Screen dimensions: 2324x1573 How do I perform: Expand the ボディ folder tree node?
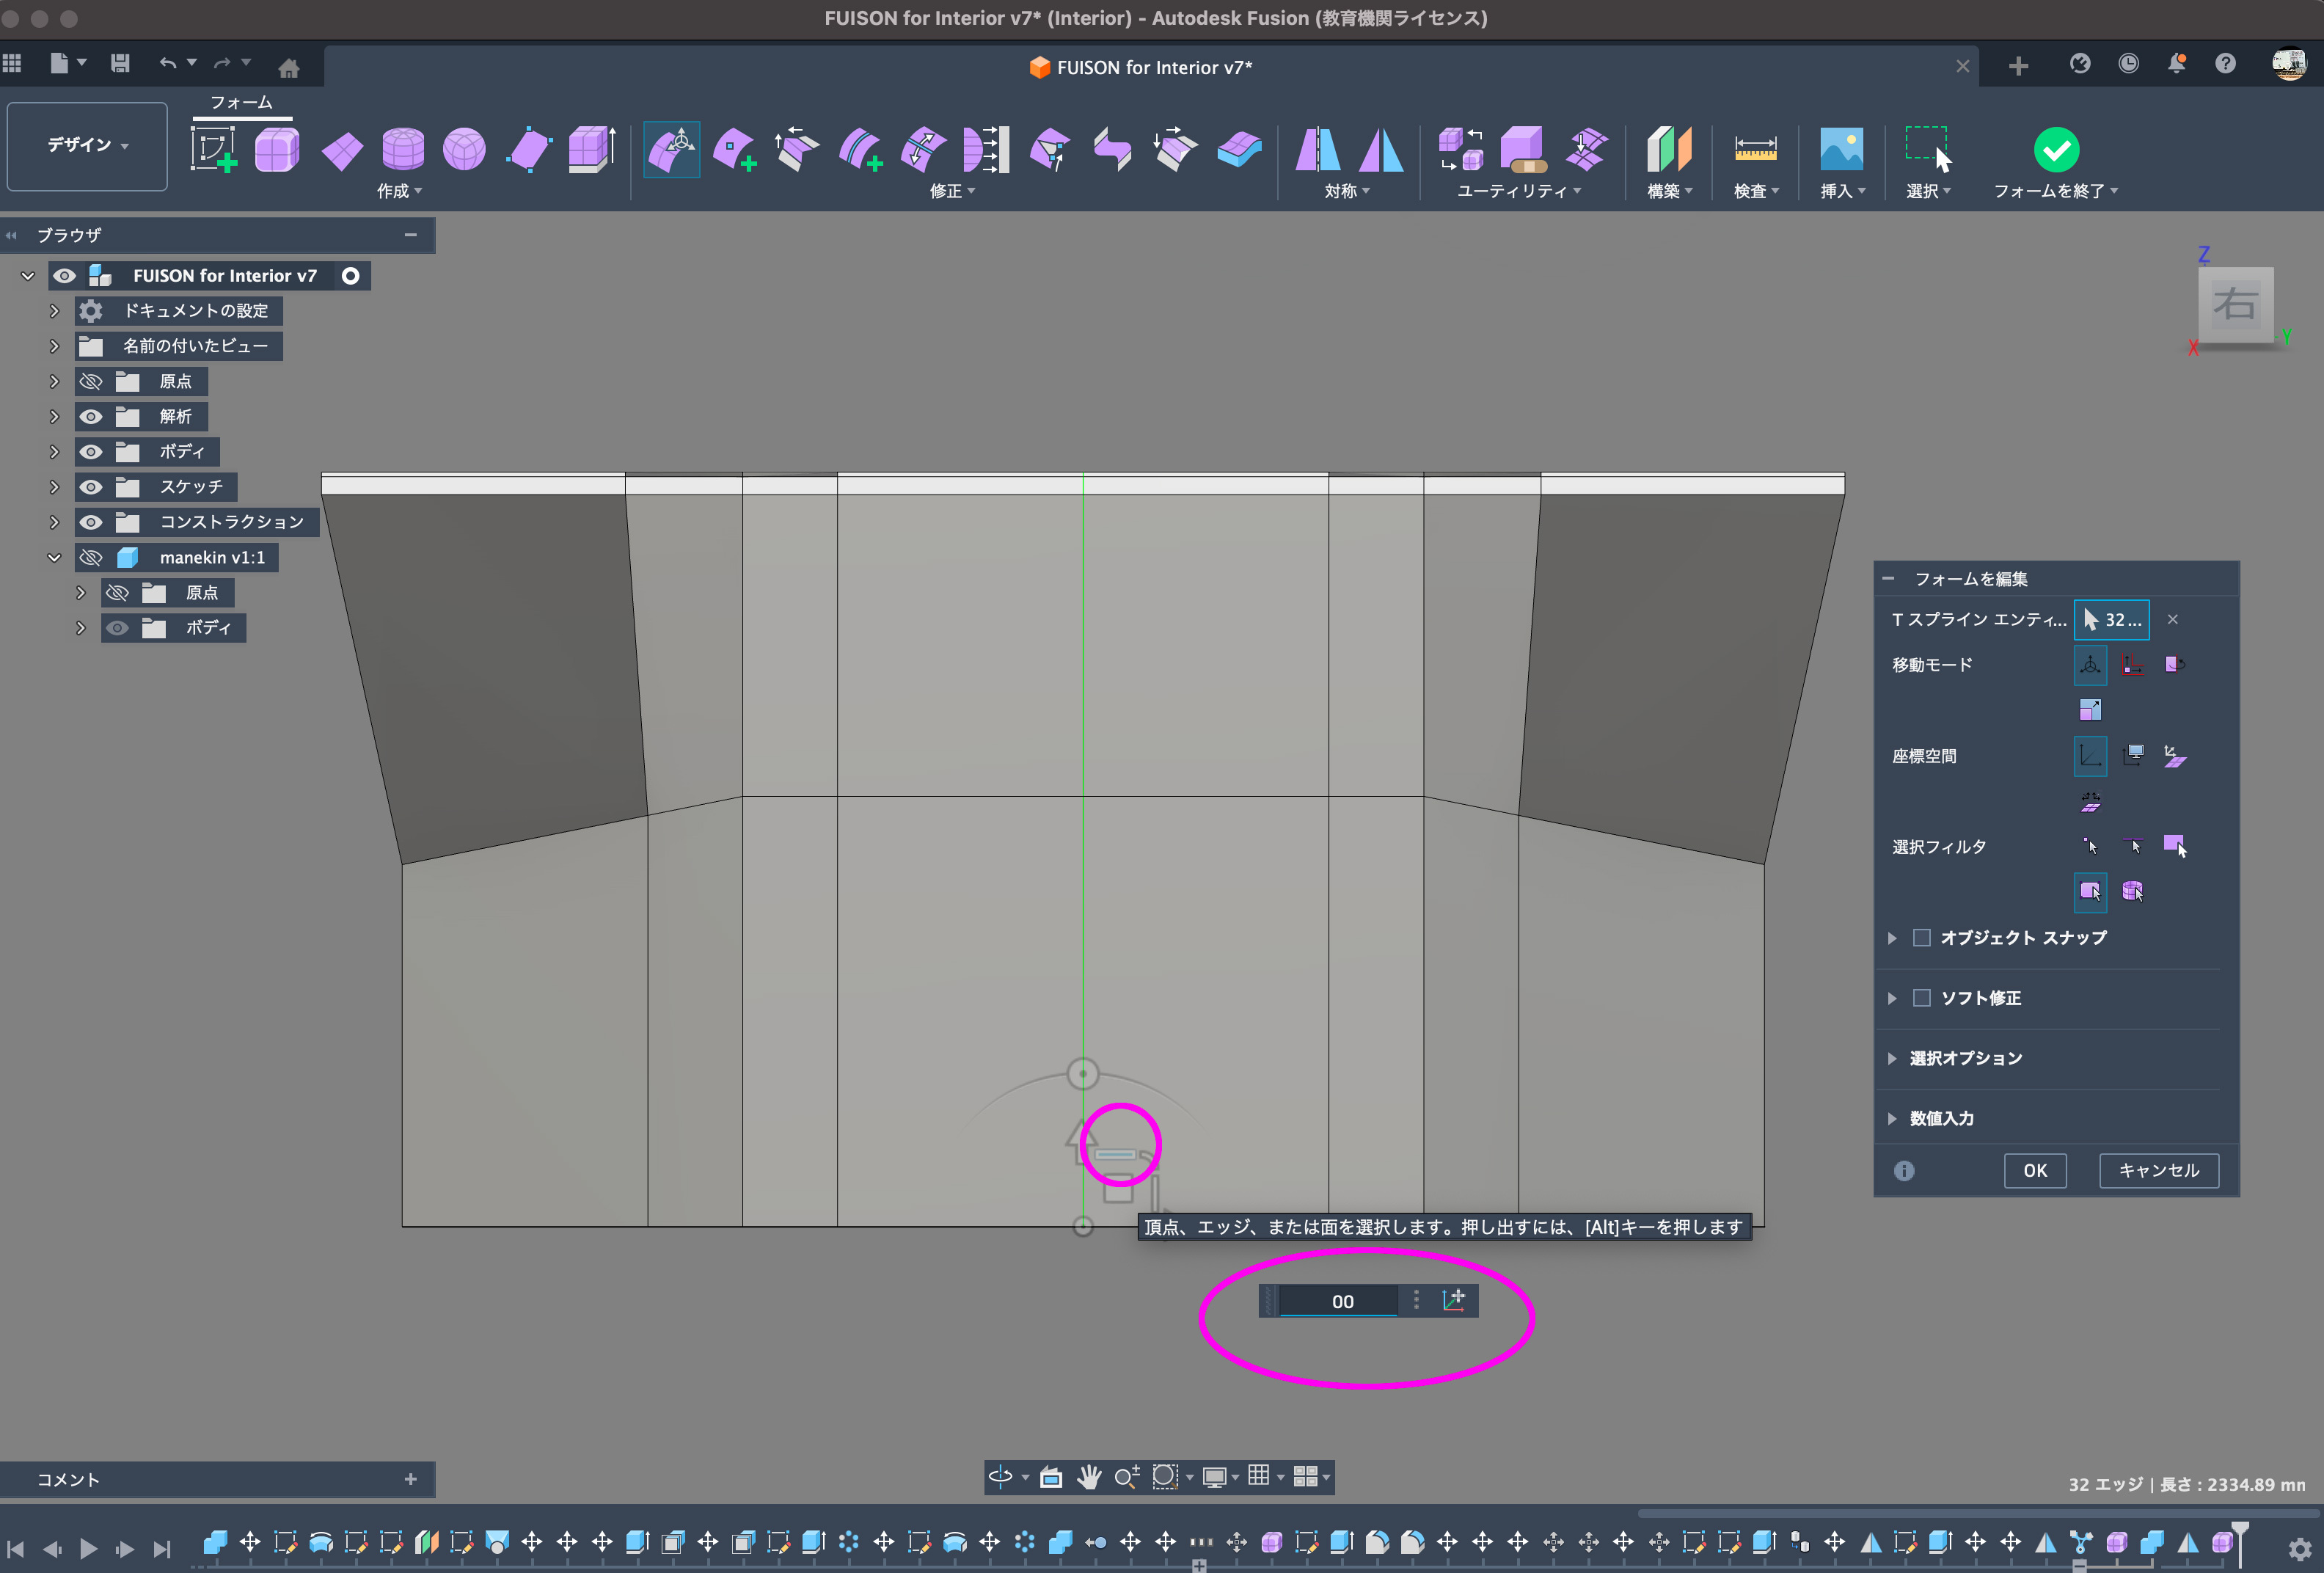(54, 452)
